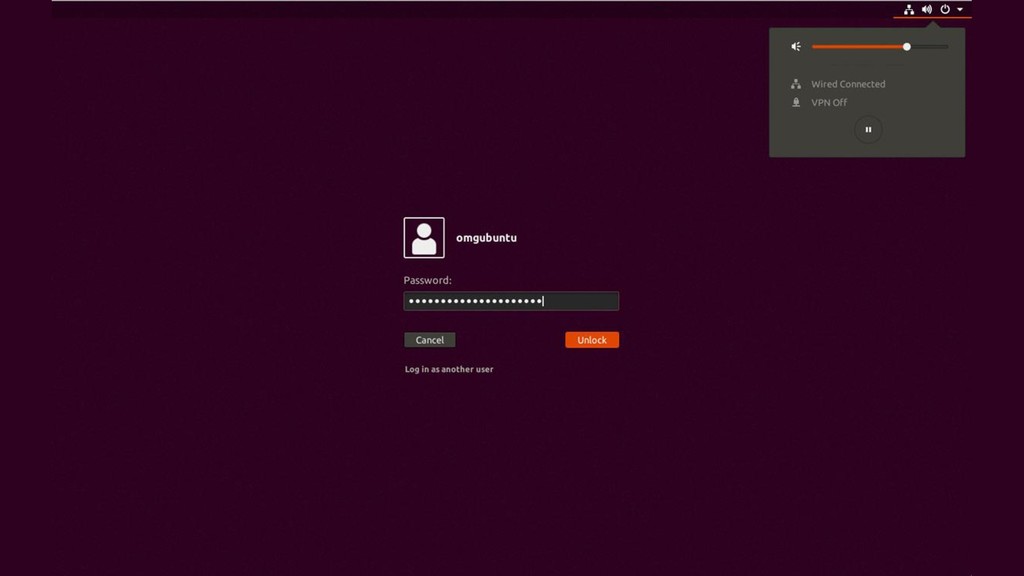The height and width of the screenshot is (576, 1024).
Task: Adjust the volume slider handle
Action: [906, 46]
